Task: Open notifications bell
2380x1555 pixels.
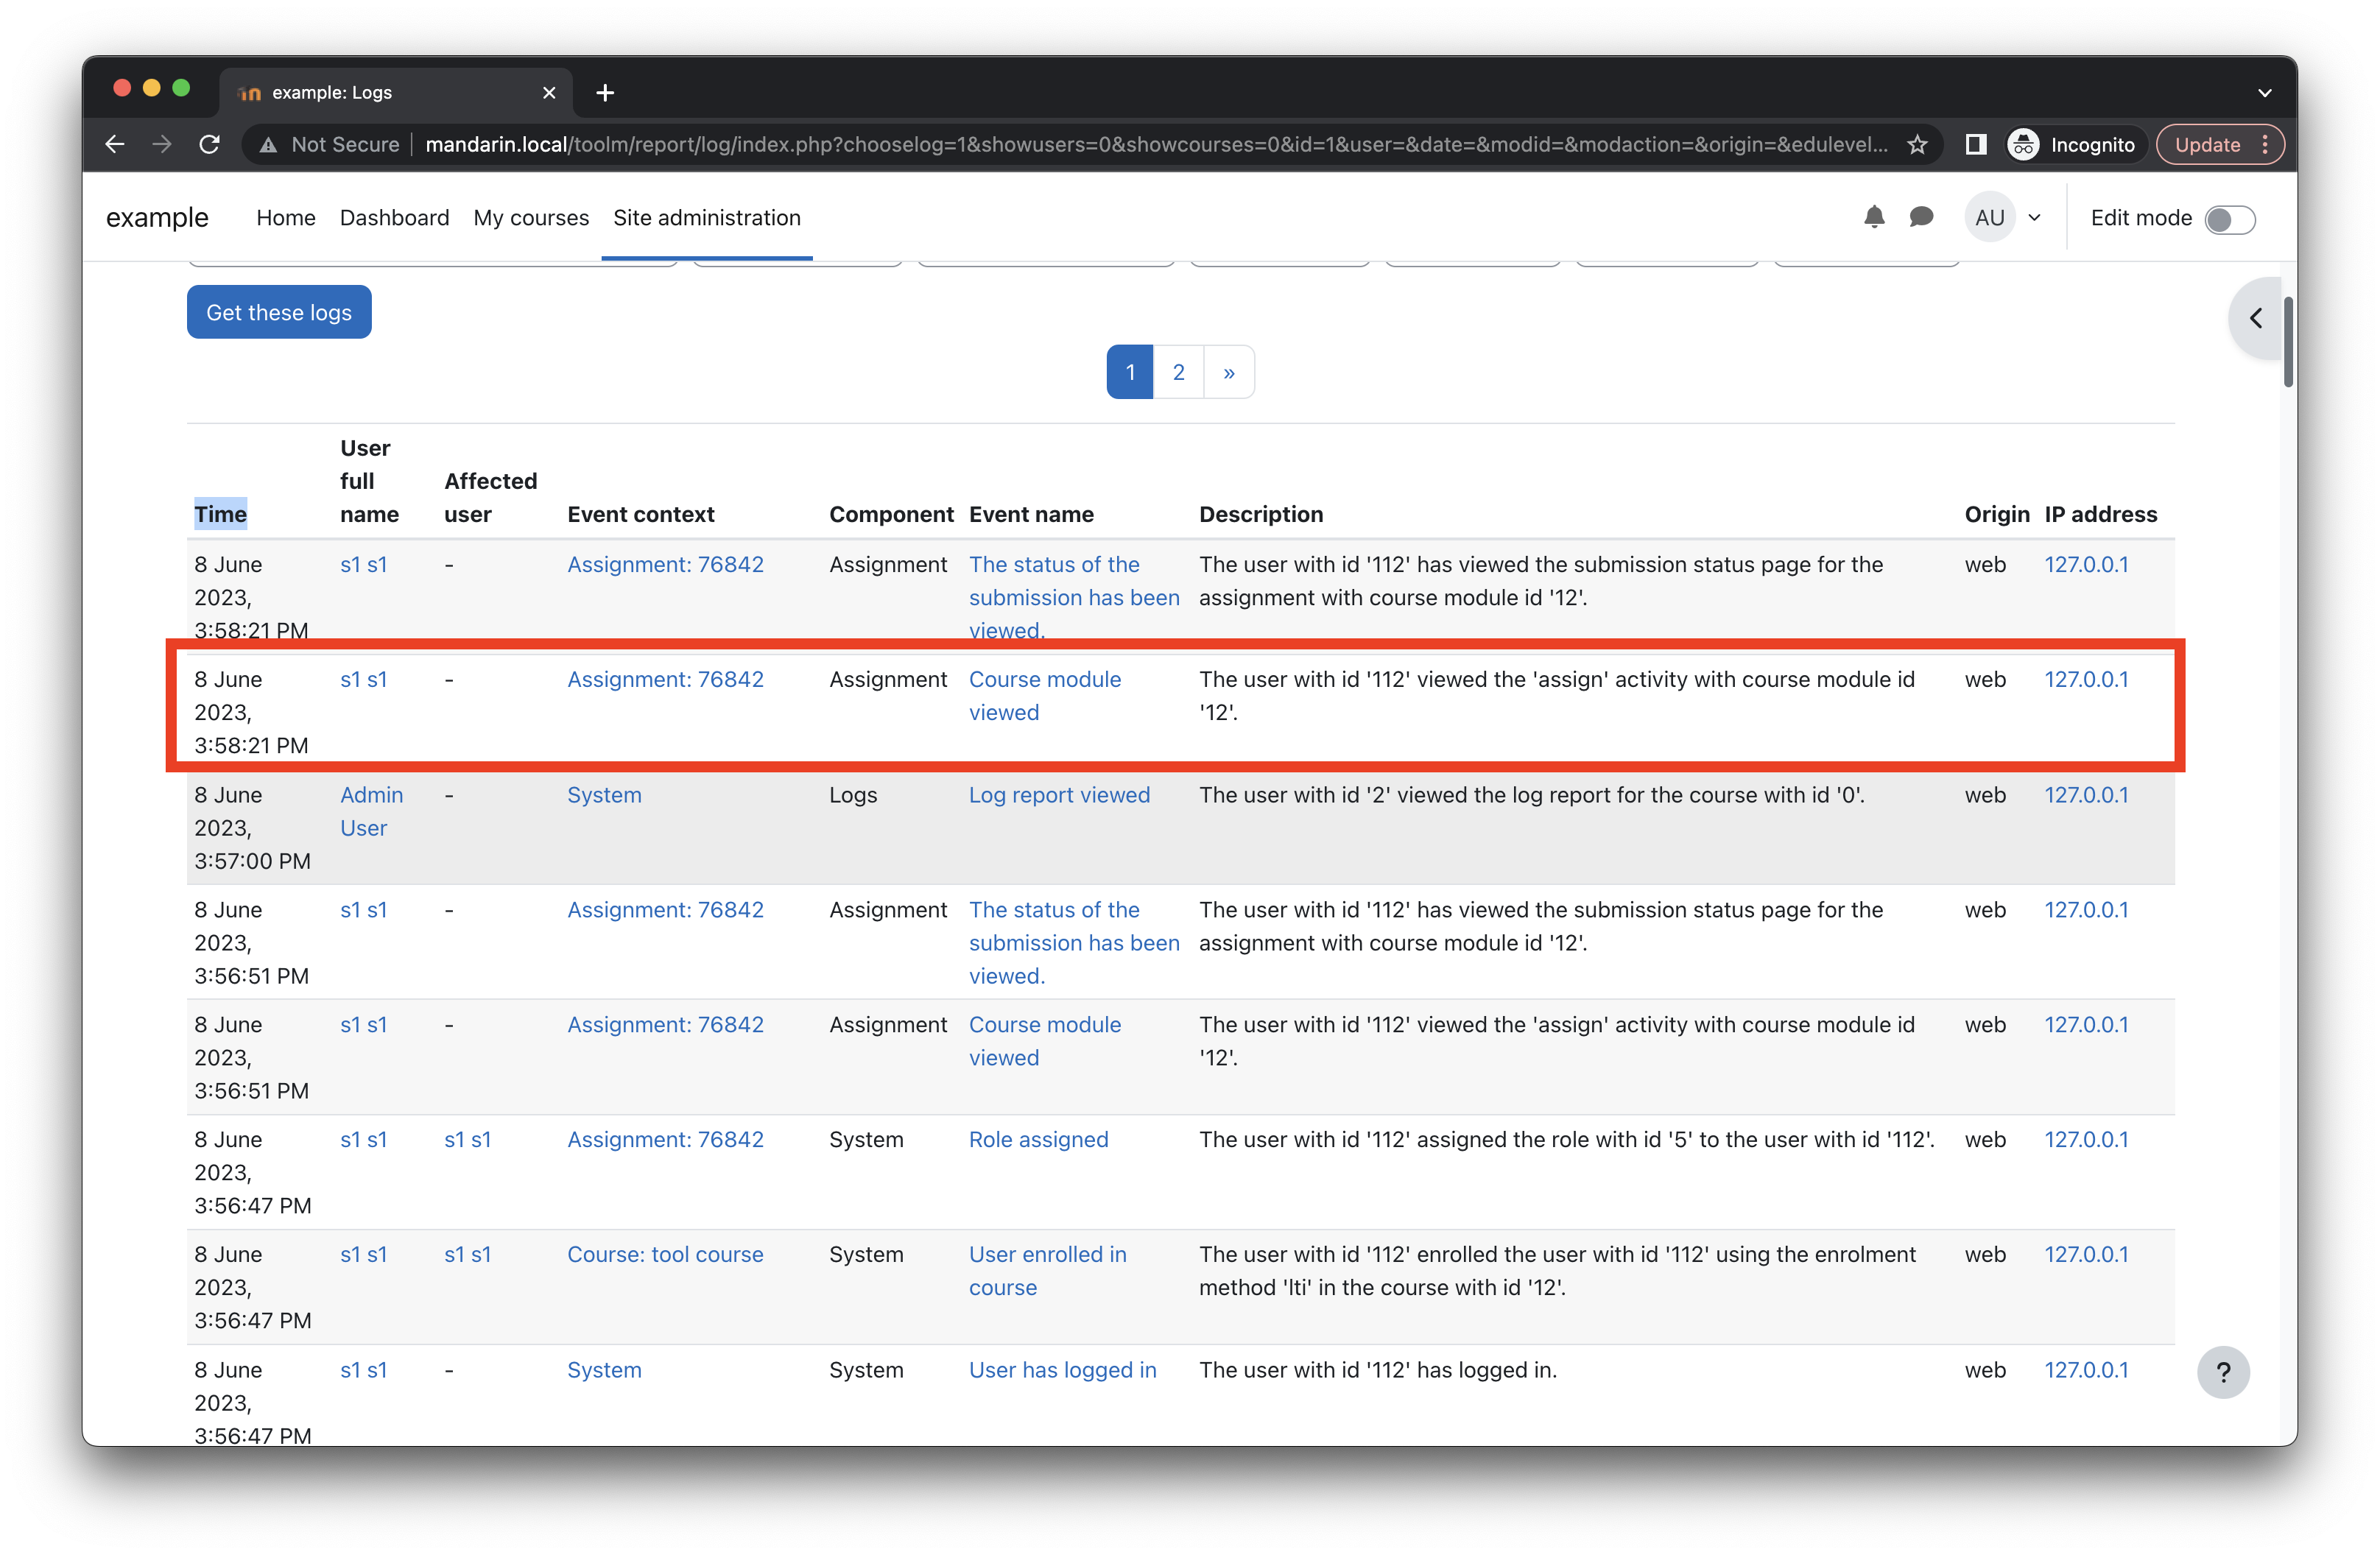Action: point(1874,217)
